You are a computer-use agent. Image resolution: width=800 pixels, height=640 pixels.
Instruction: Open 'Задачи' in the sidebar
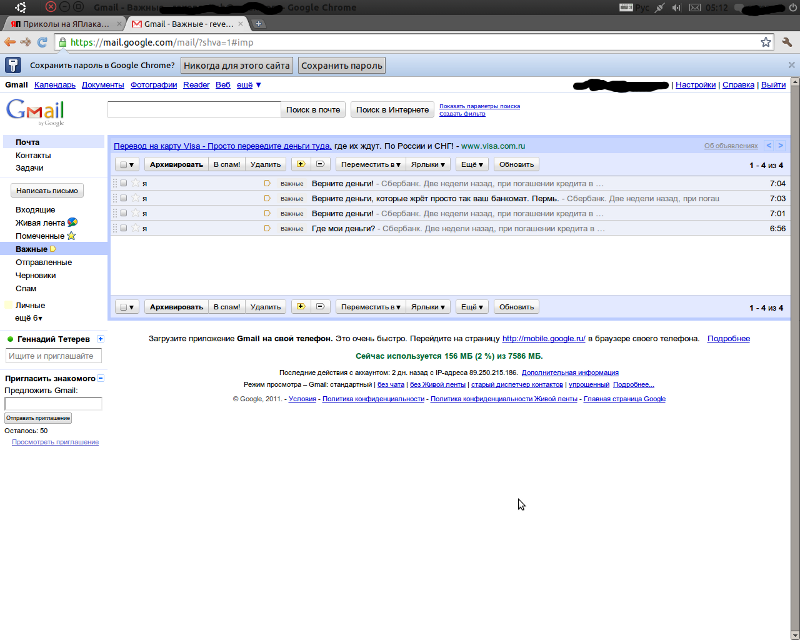click(29, 168)
